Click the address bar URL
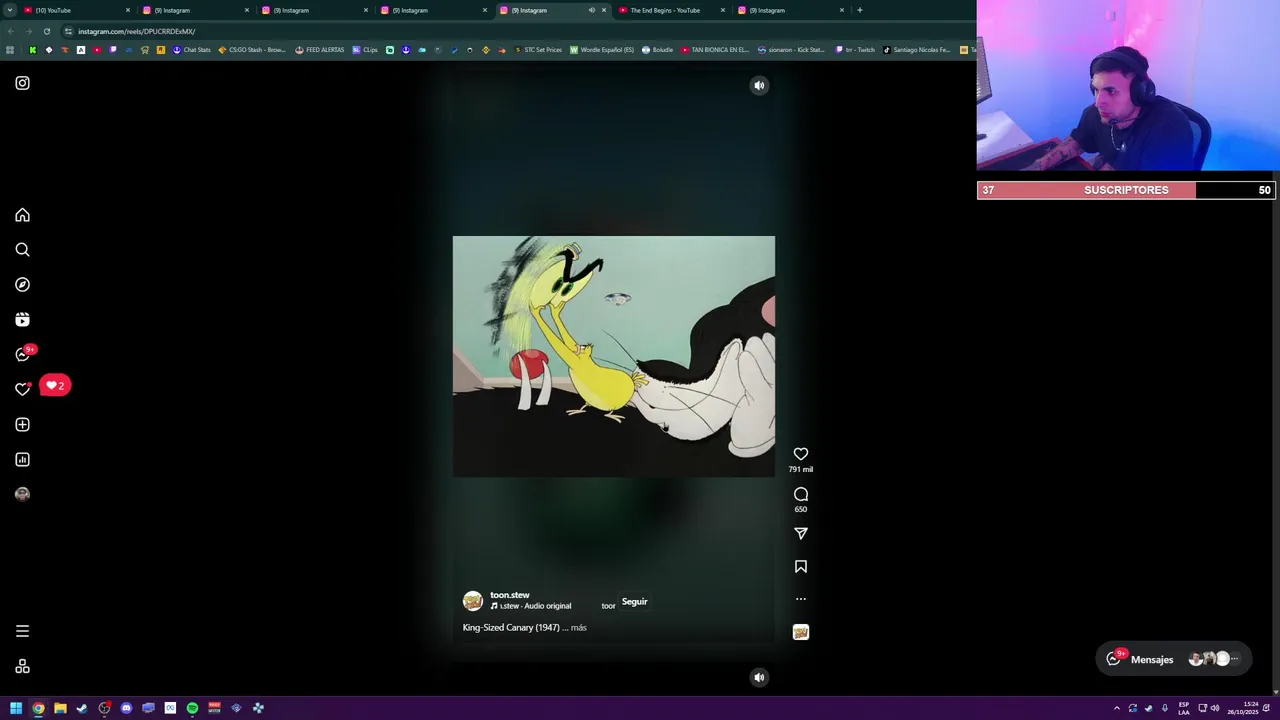The height and width of the screenshot is (720, 1280). click(x=136, y=31)
